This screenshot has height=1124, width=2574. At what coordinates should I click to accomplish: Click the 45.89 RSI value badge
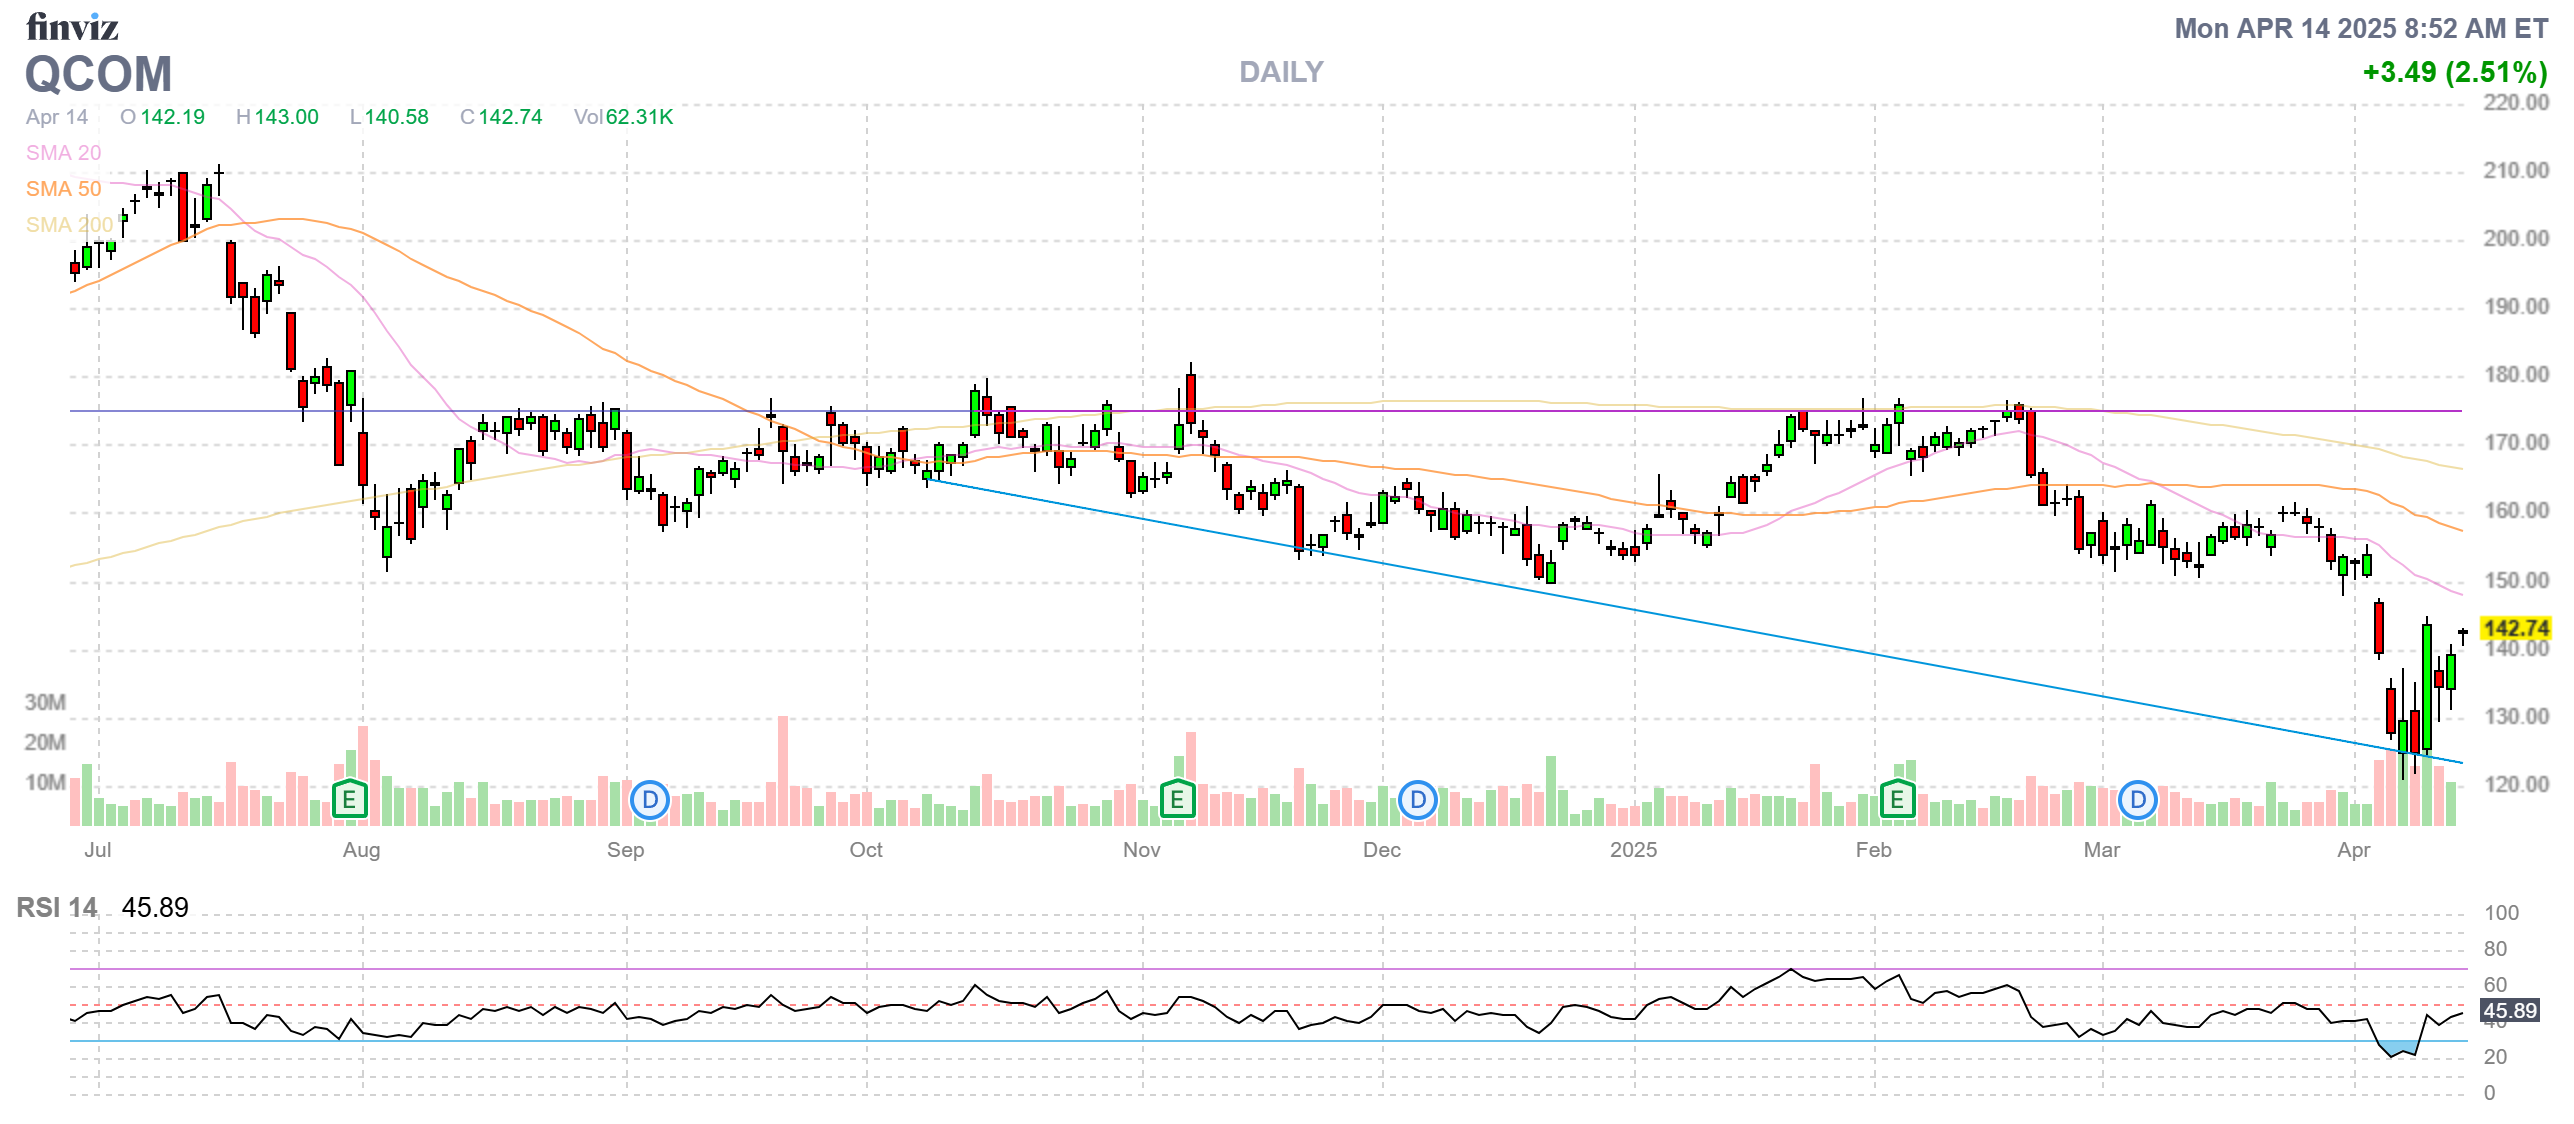(x=2509, y=1010)
